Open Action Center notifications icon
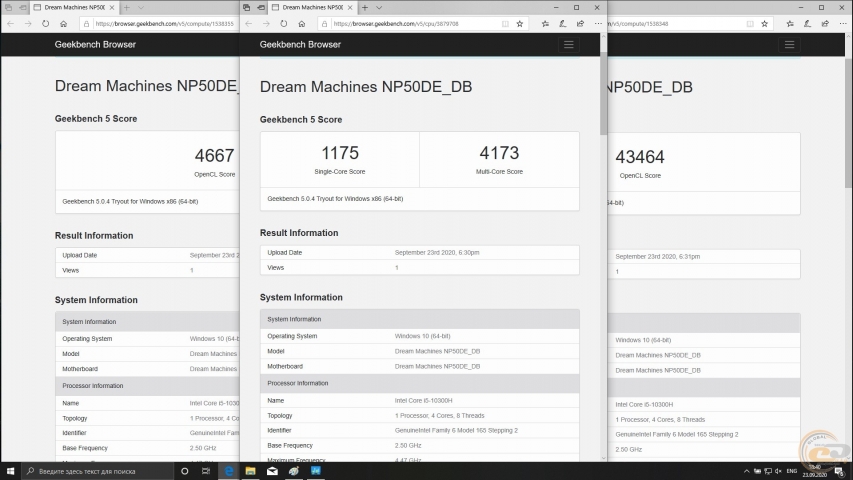Viewport: 853px width, 480px height. click(x=839, y=471)
